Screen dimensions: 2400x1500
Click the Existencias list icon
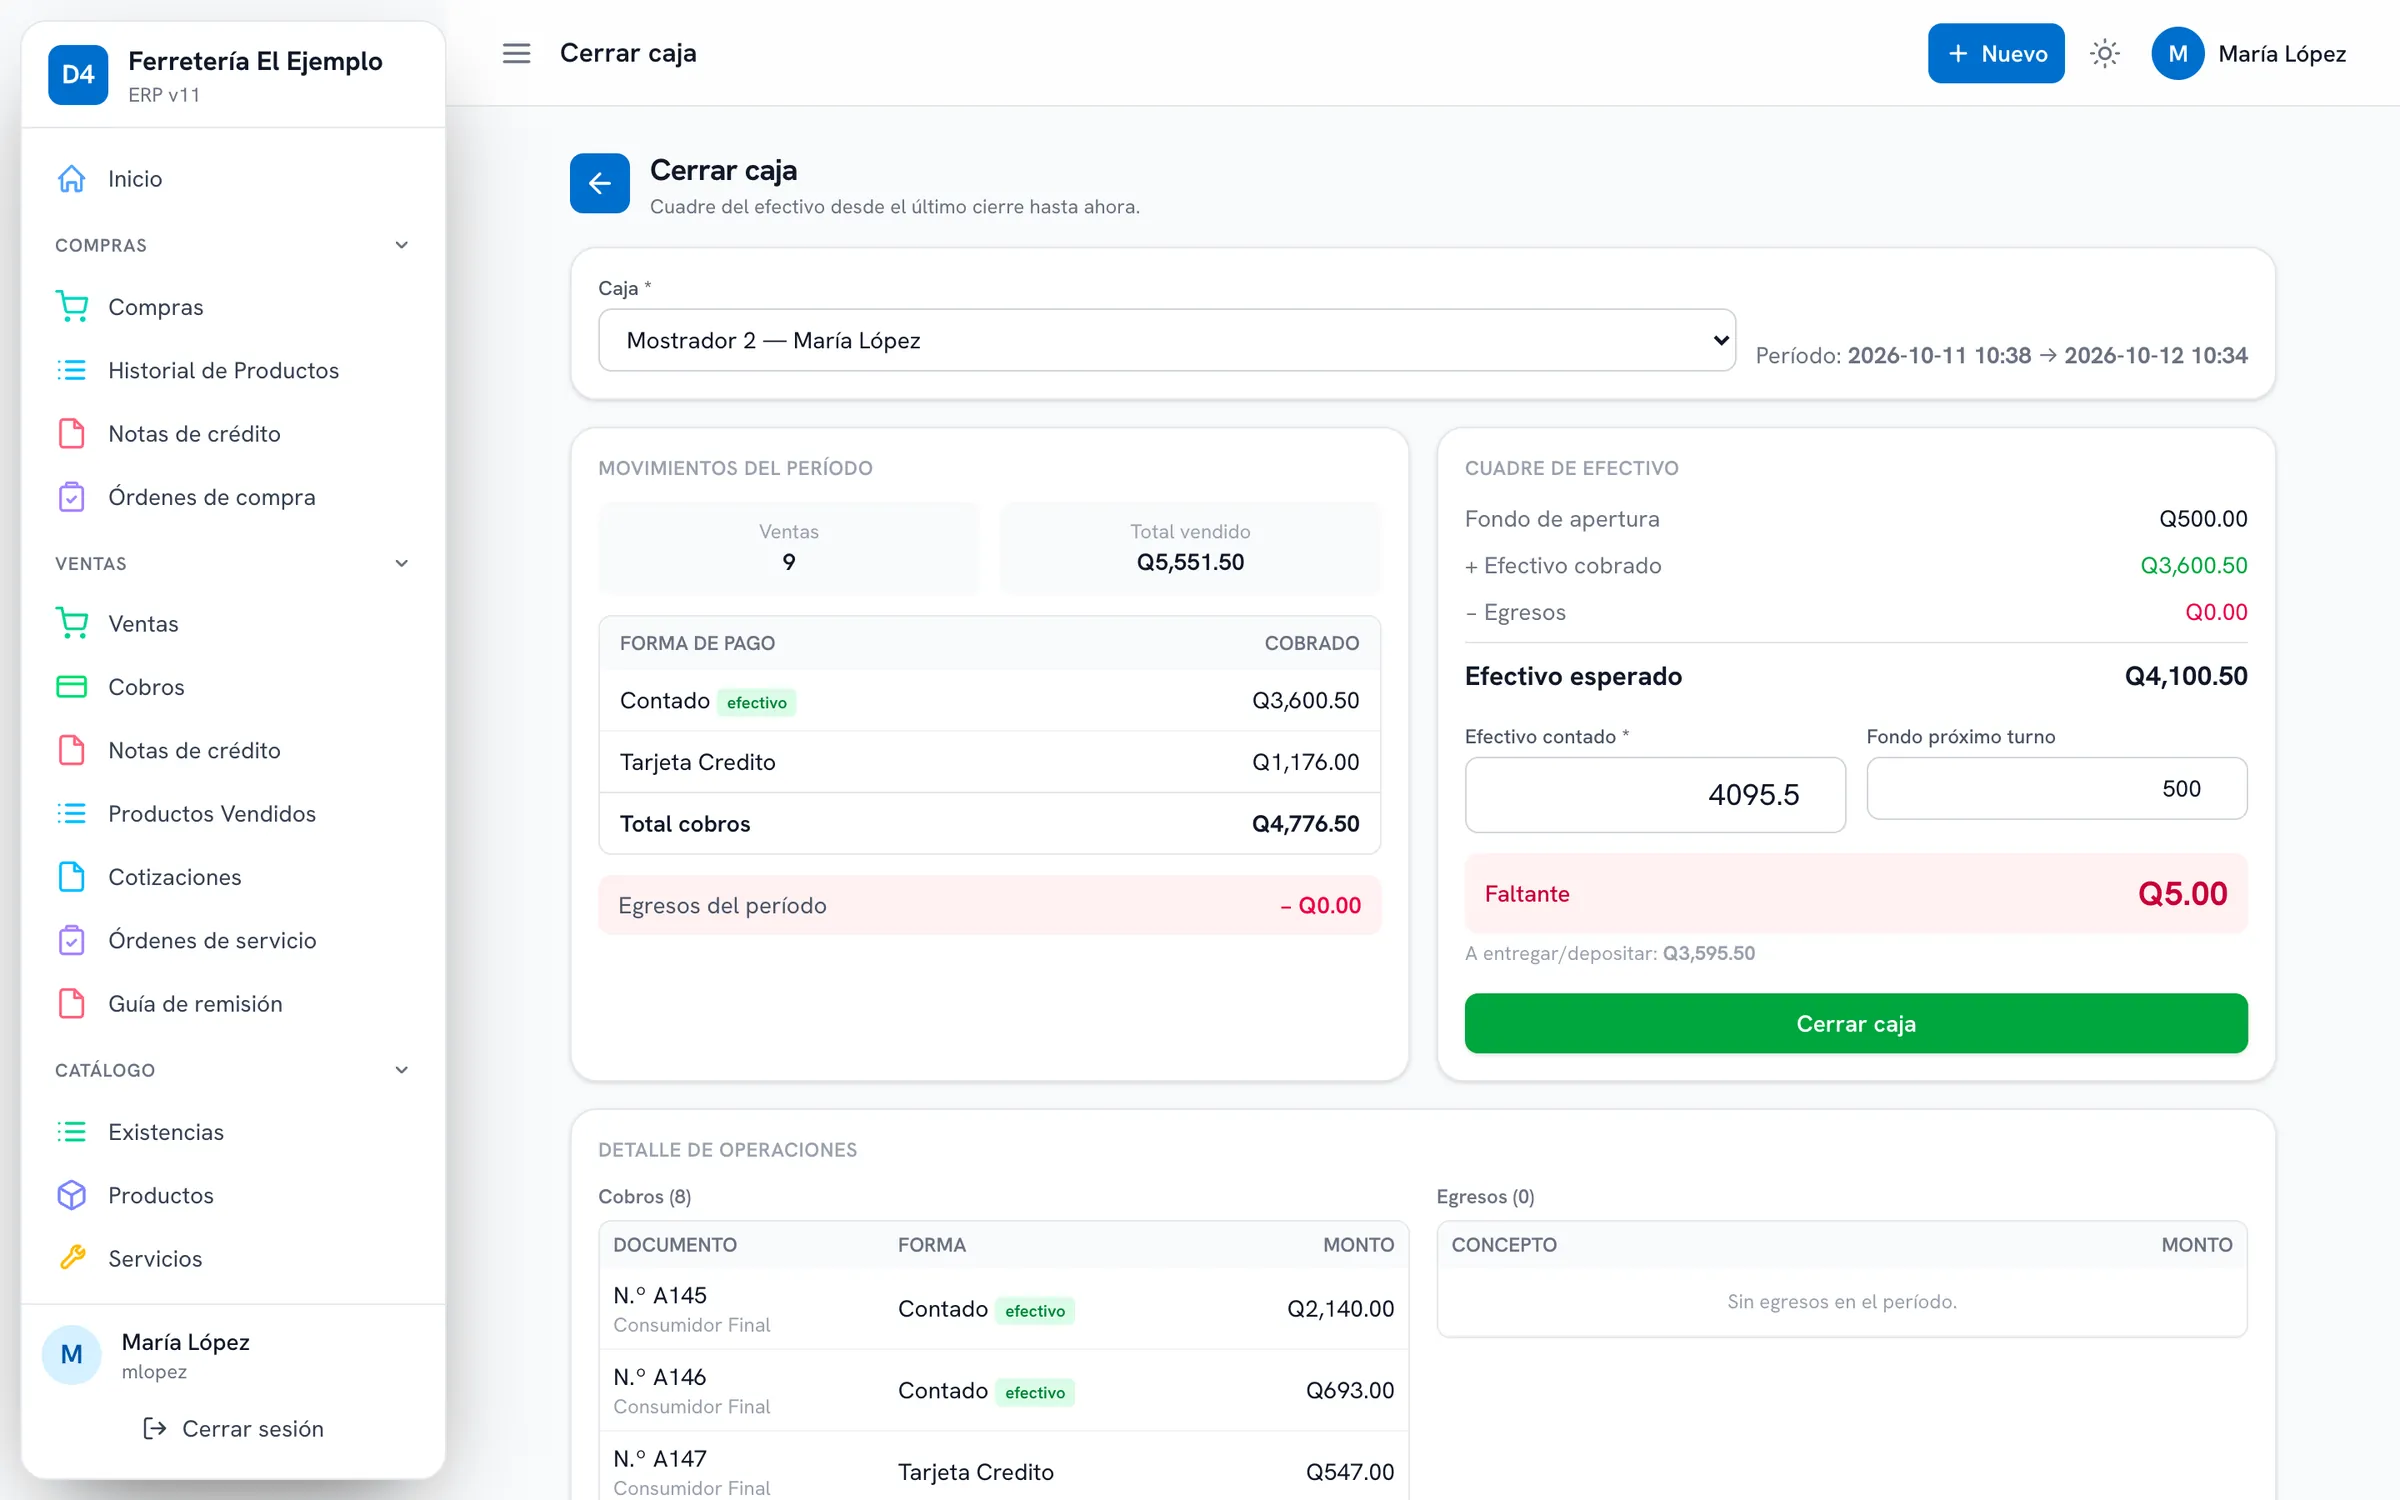pos(72,1132)
